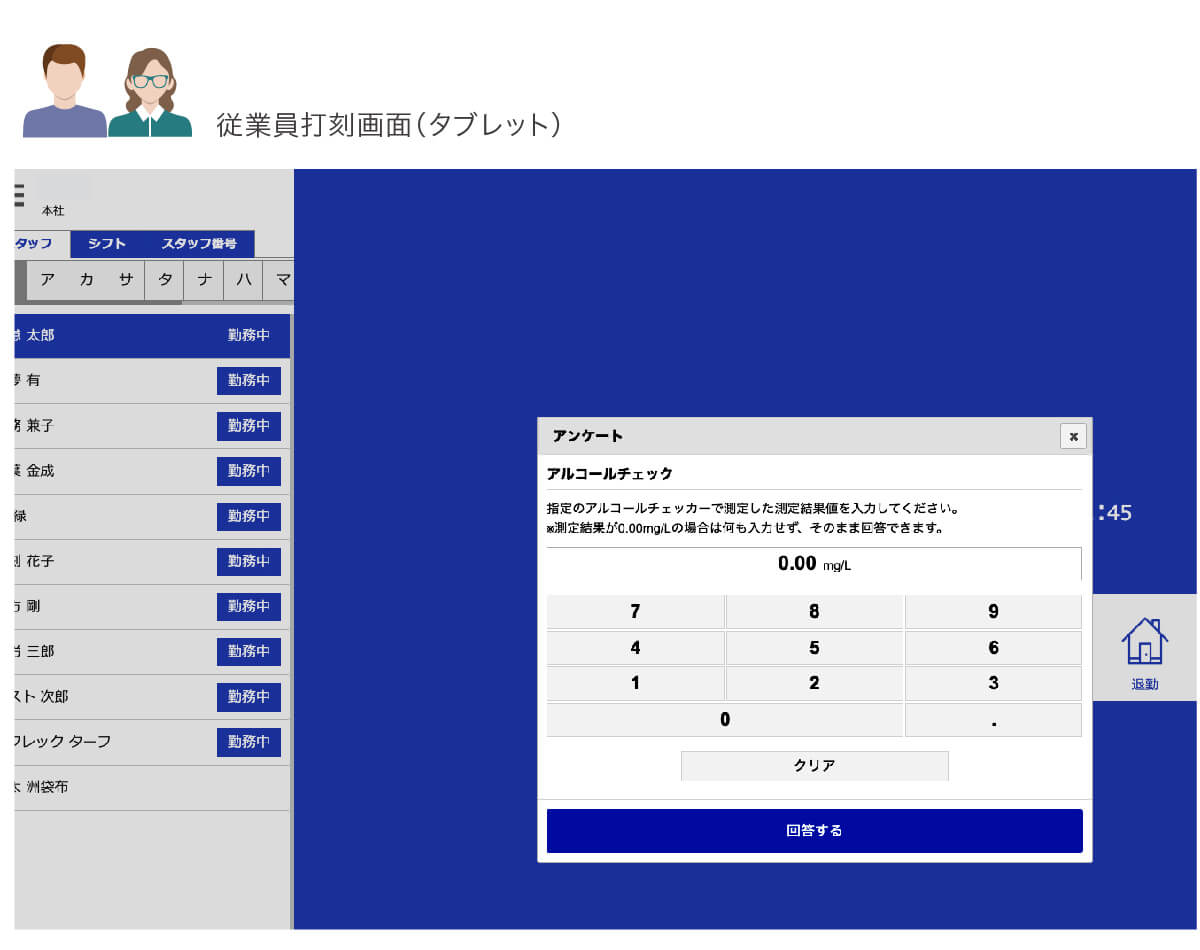Switch to the シフト tab
The height and width of the screenshot is (950, 1200).
tap(107, 244)
